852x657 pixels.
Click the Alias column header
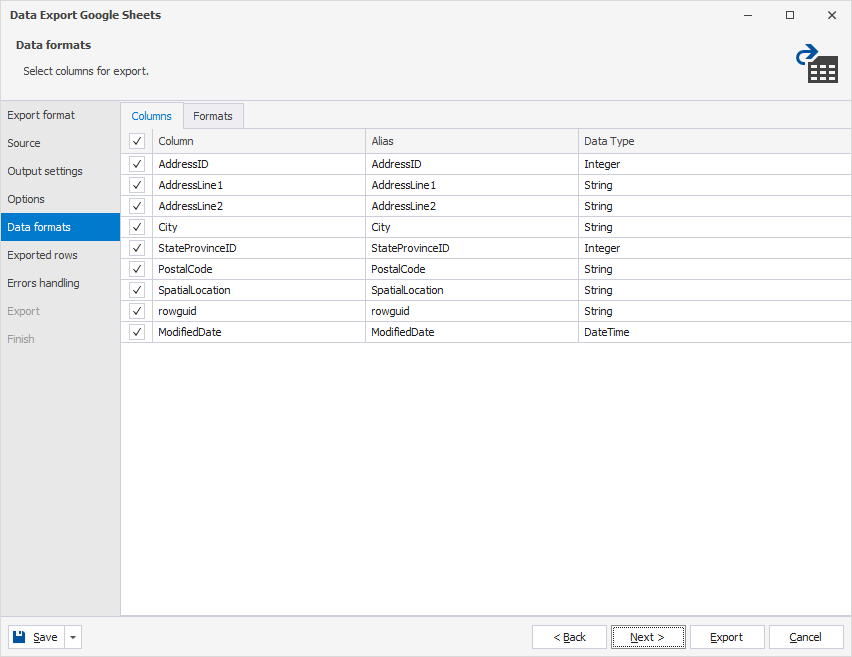pyautogui.click(x=472, y=141)
